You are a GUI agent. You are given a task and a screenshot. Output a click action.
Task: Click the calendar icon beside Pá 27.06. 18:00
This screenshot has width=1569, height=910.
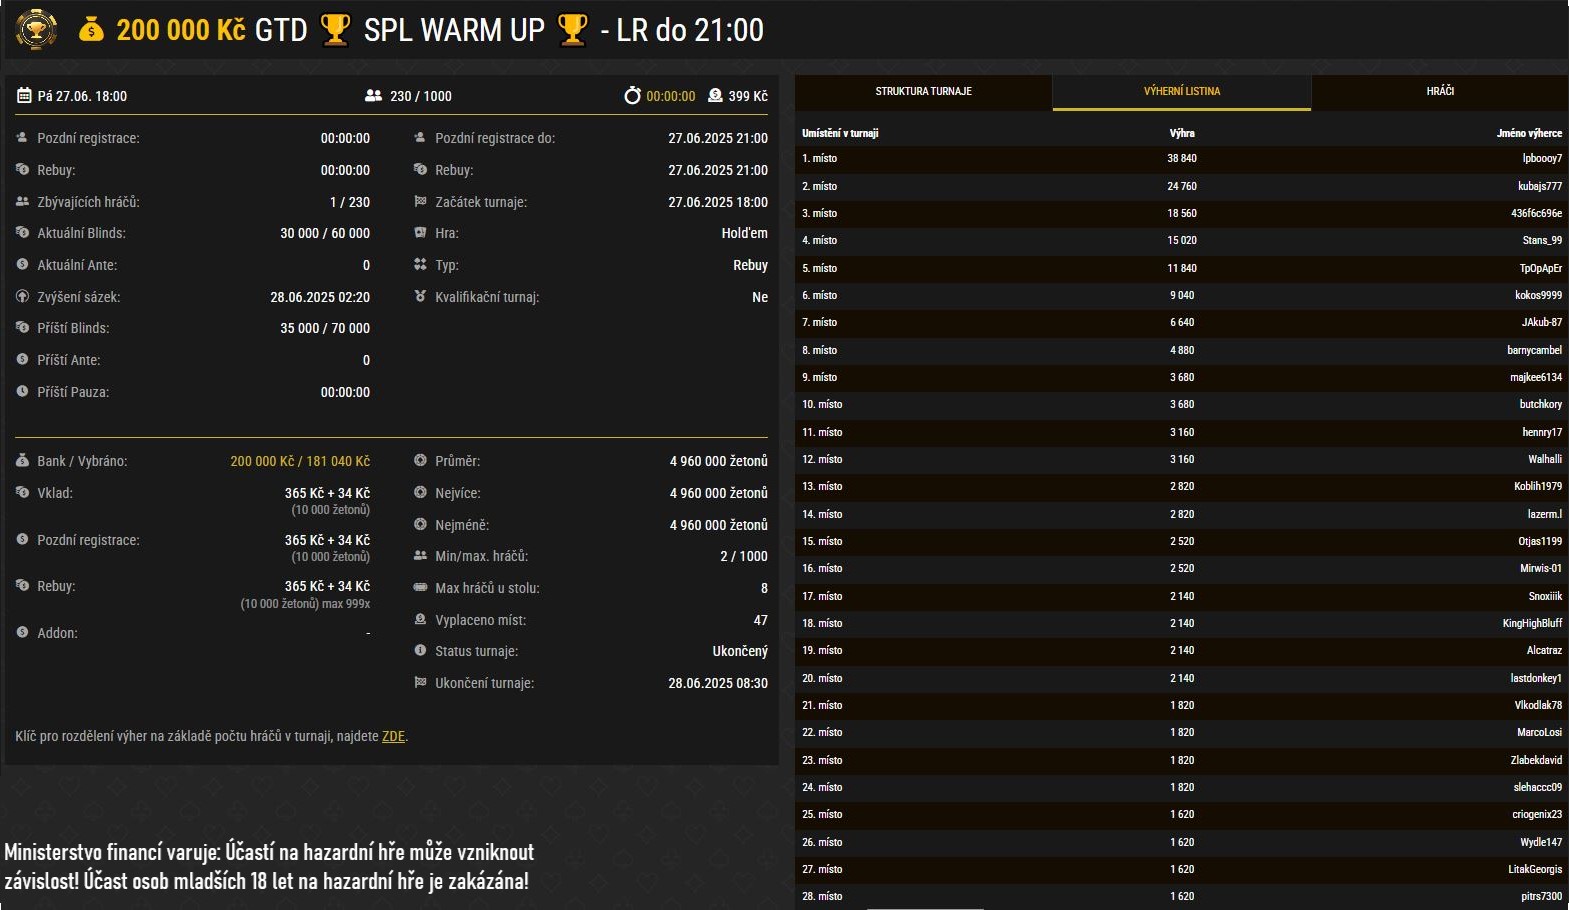coord(24,96)
